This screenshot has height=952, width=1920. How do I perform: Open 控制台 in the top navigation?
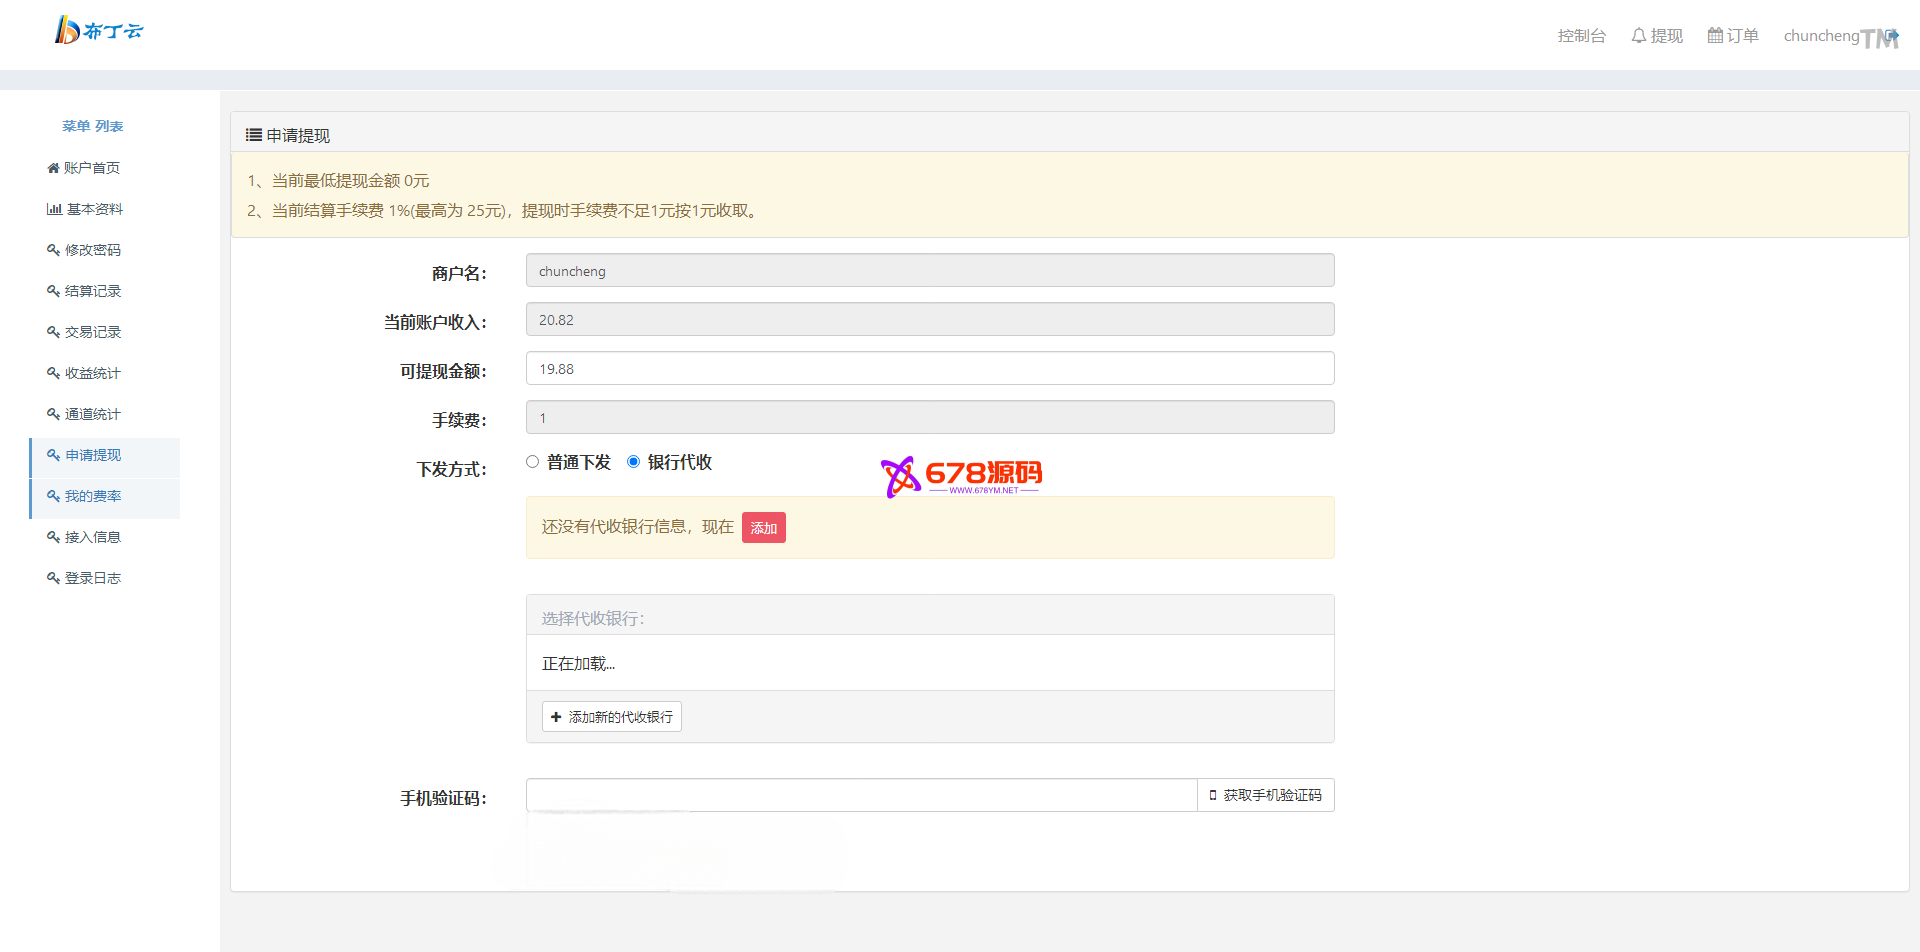(x=1581, y=36)
